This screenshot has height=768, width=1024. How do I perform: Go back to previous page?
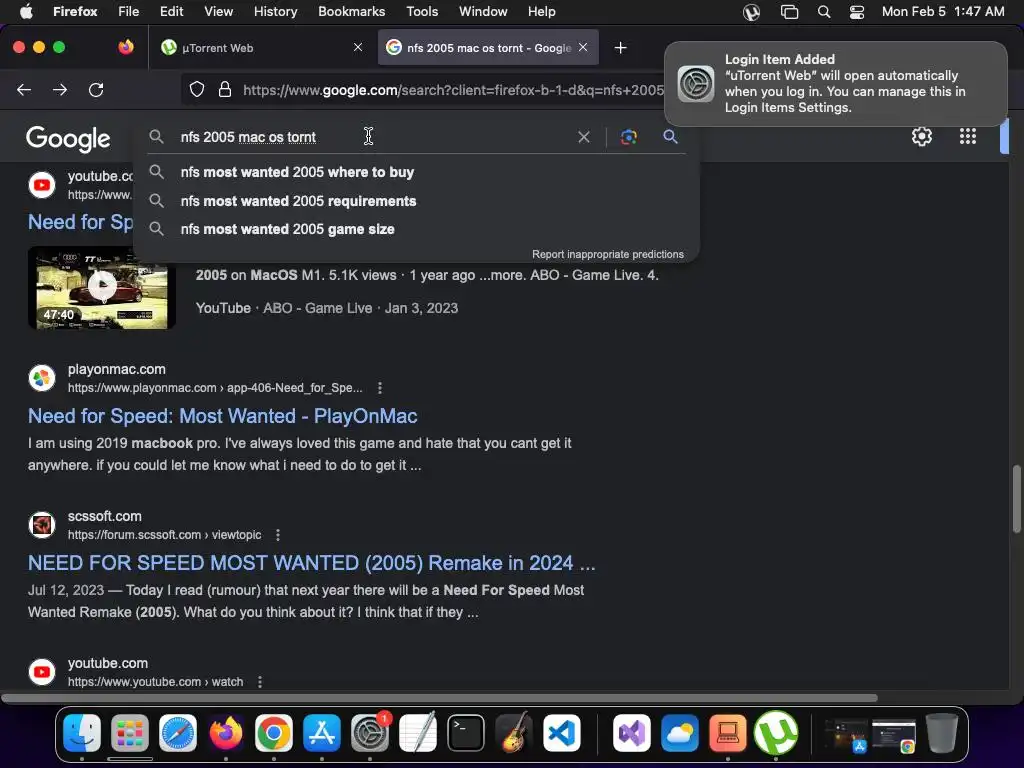[24, 89]
